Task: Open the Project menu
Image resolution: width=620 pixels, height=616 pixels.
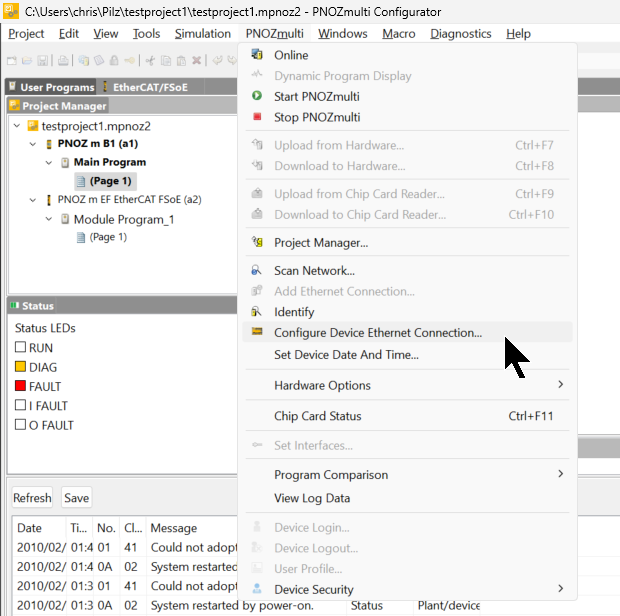Action: [x=26, y=34]
